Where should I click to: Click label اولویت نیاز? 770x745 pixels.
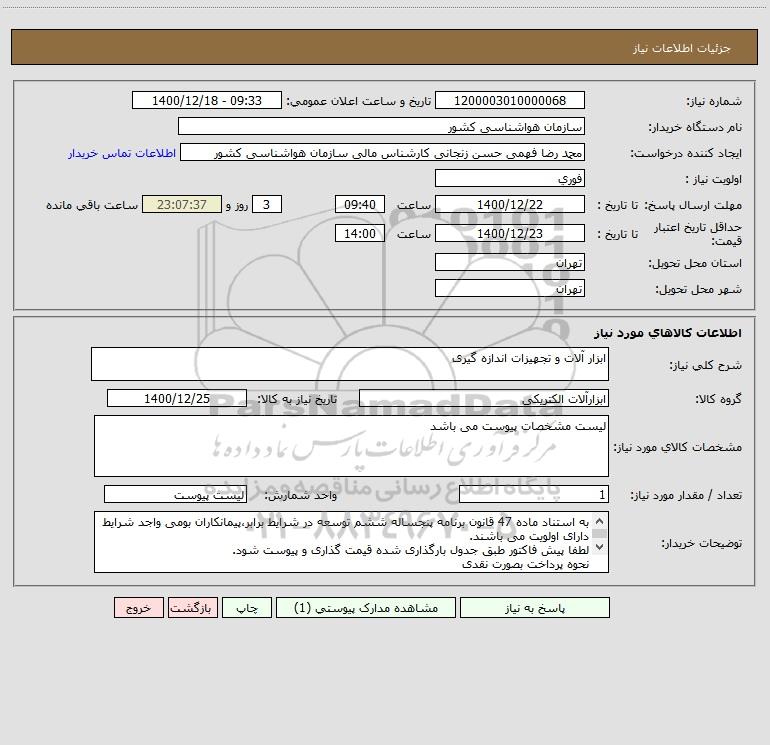(714, 179)
